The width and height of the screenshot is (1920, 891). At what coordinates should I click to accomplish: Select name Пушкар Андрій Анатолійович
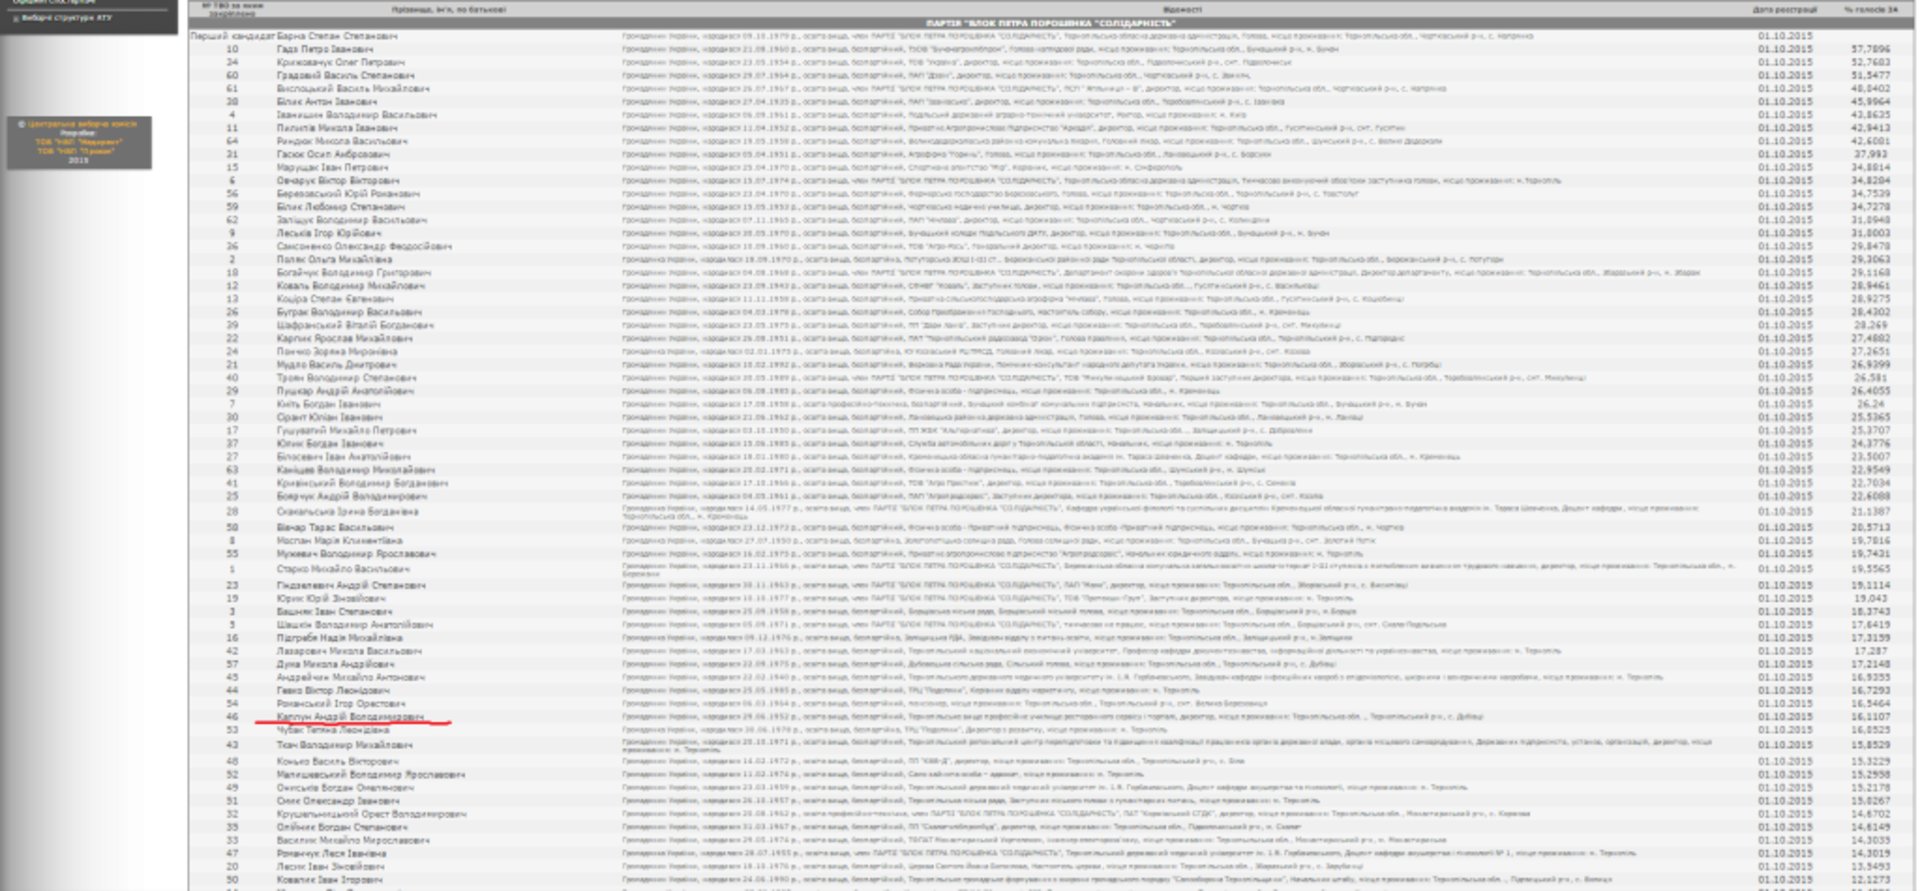point(345,391)
